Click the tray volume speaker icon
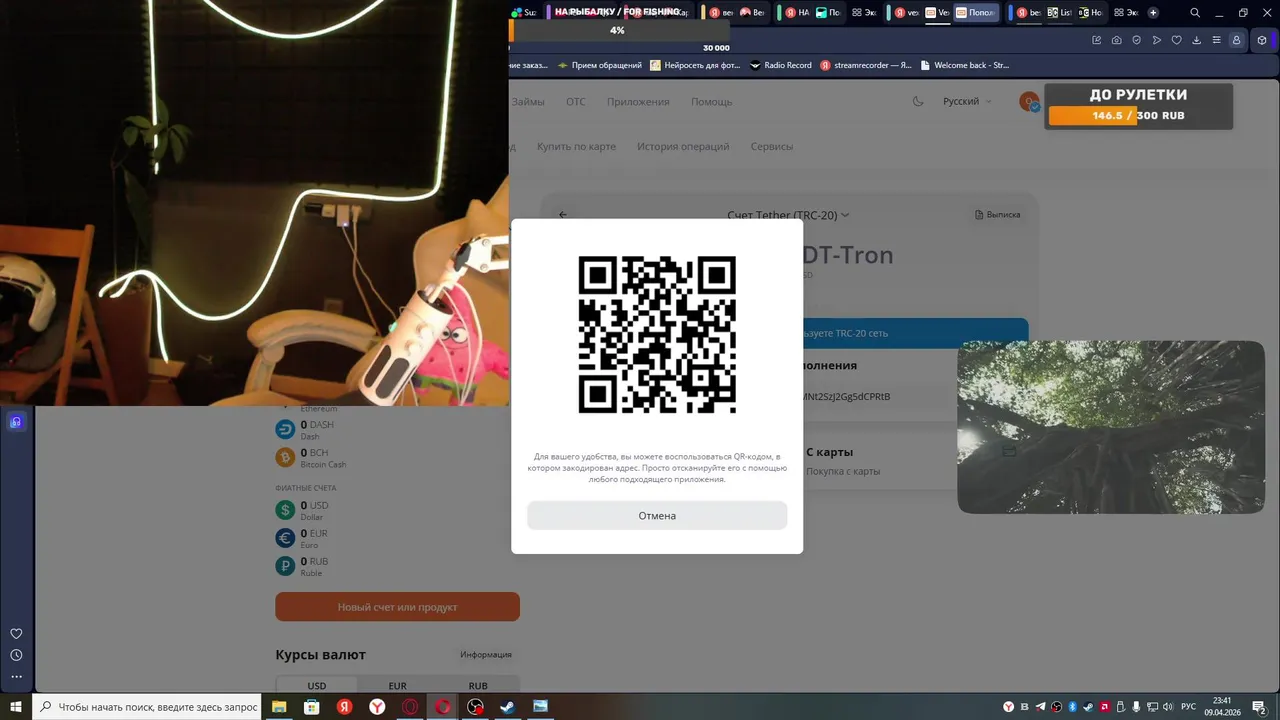The width and height of the screenshot is (1280, 720). click(1167, 707)
